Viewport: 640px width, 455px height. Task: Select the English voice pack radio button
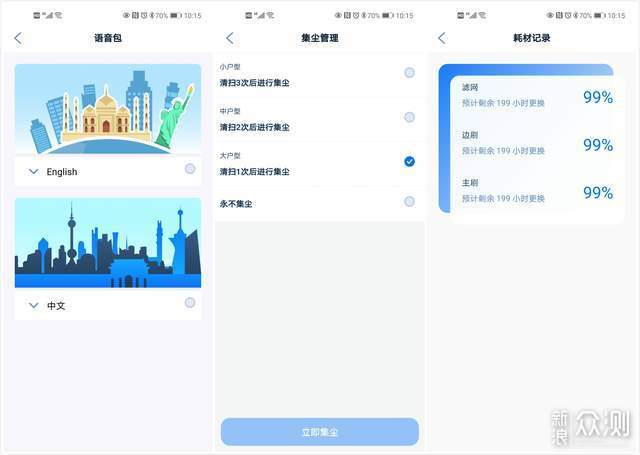coord(190,169)
